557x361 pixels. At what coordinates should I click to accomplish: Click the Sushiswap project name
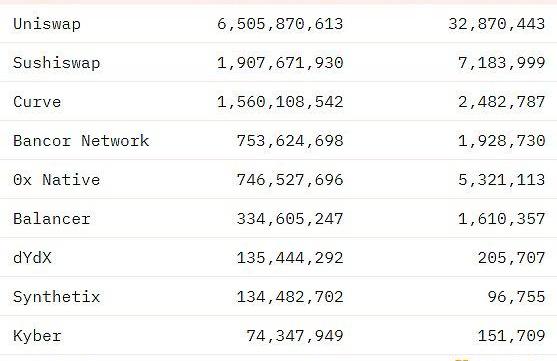tap(56, 63)
